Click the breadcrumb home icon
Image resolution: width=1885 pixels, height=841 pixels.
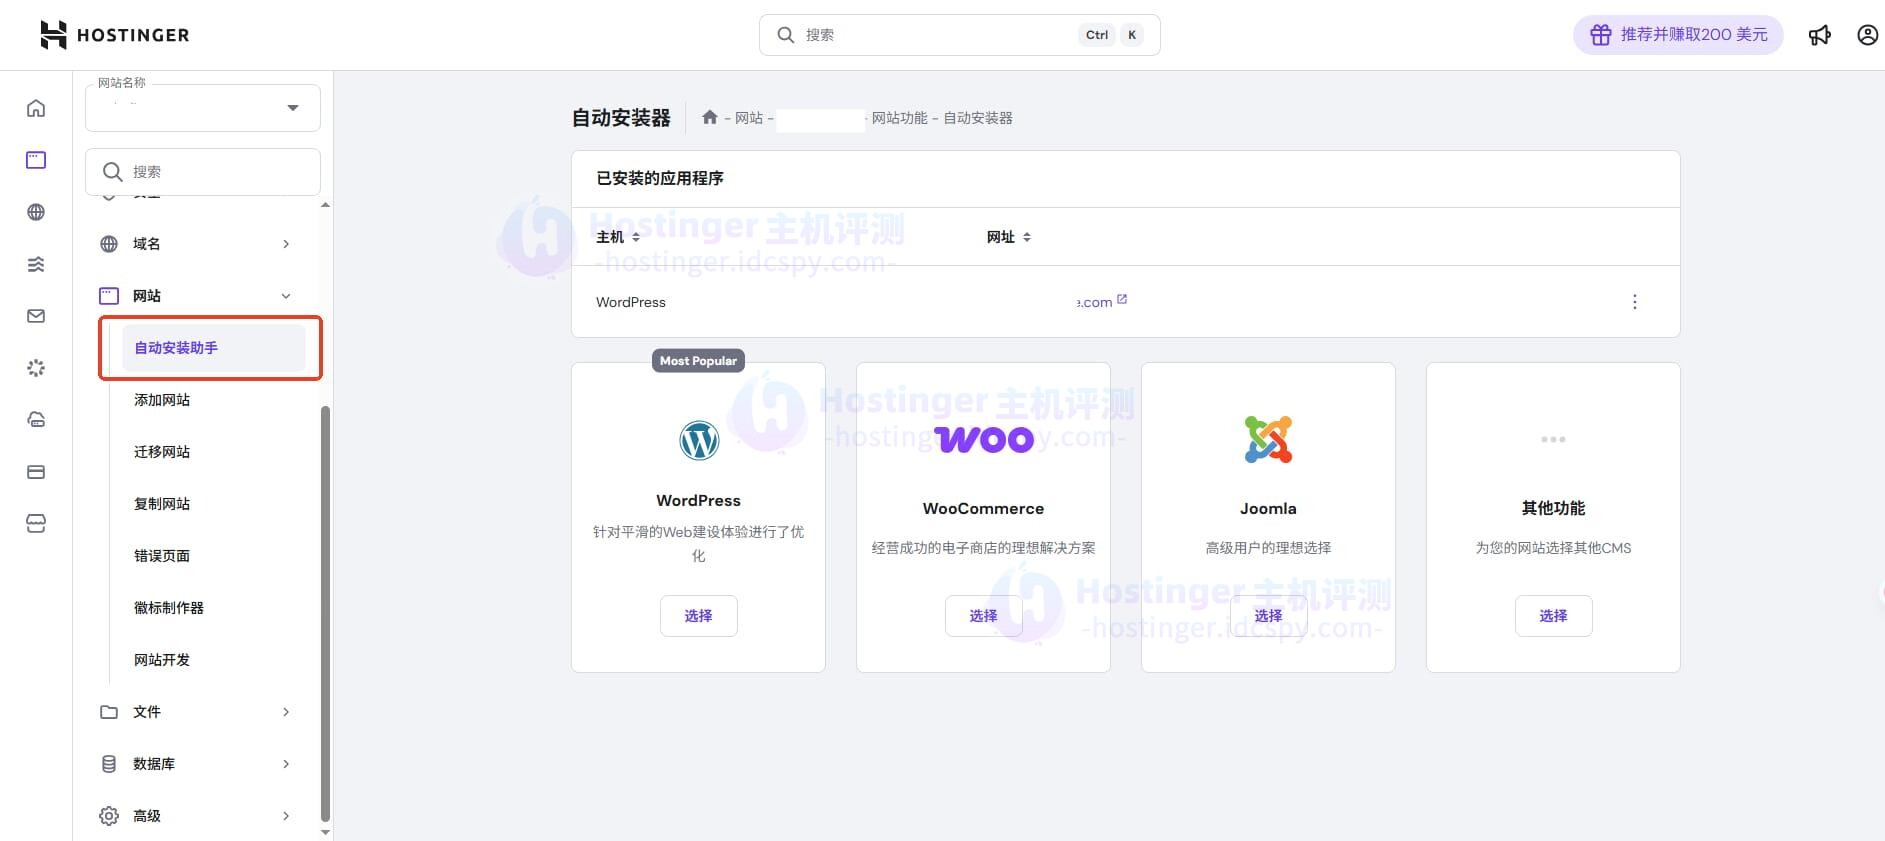coord(710,118)
